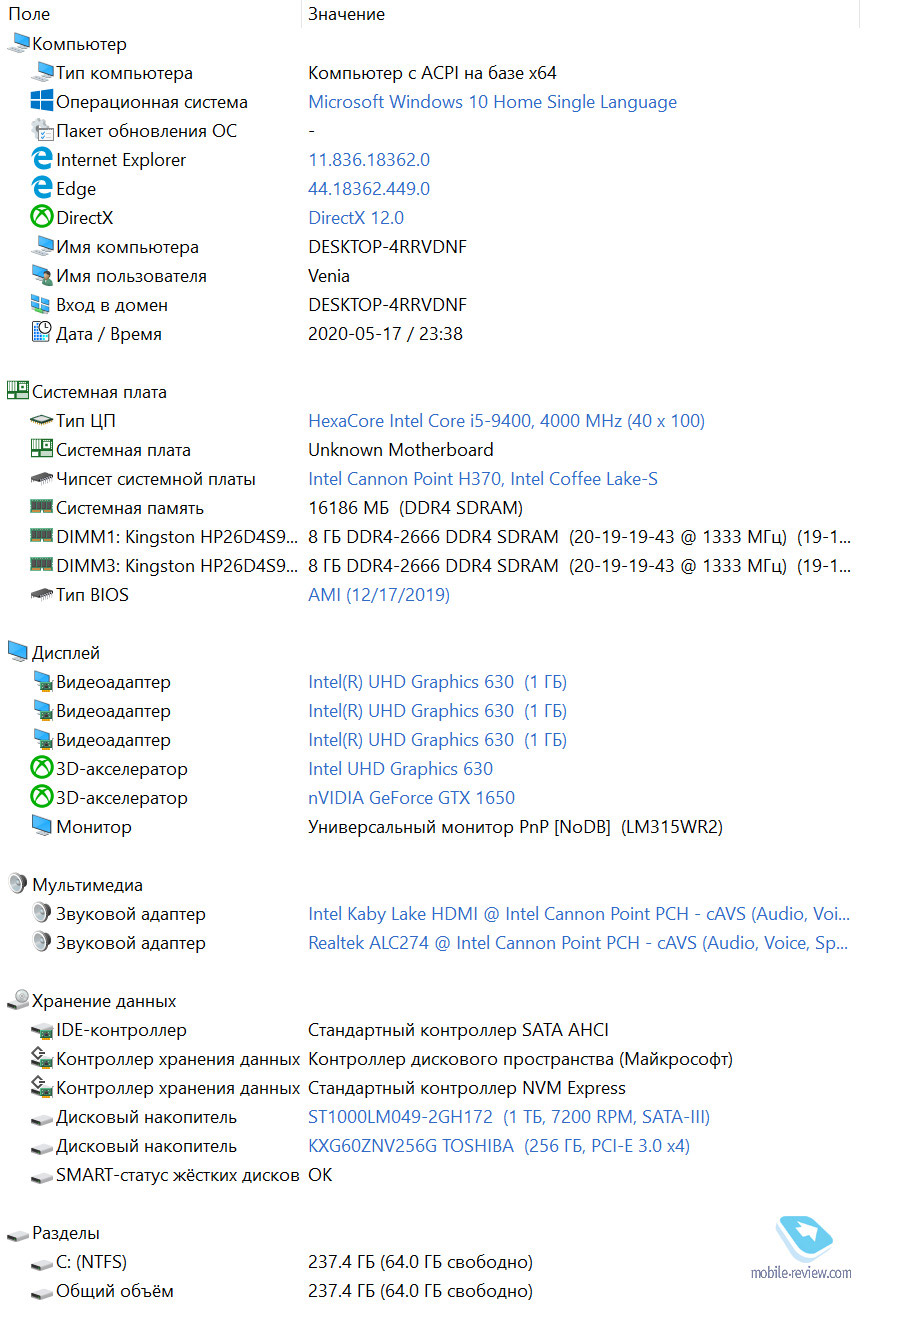The width and height of the screenshot is (900, 1324).
Task: Click the Дисплей section monitor icon
Action: point(18,652)
